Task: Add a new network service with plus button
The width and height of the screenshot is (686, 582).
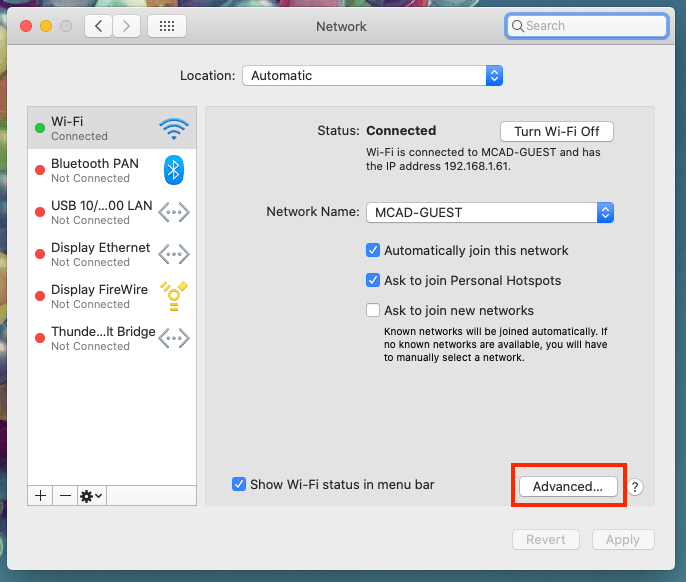Action: coord(40,496)
